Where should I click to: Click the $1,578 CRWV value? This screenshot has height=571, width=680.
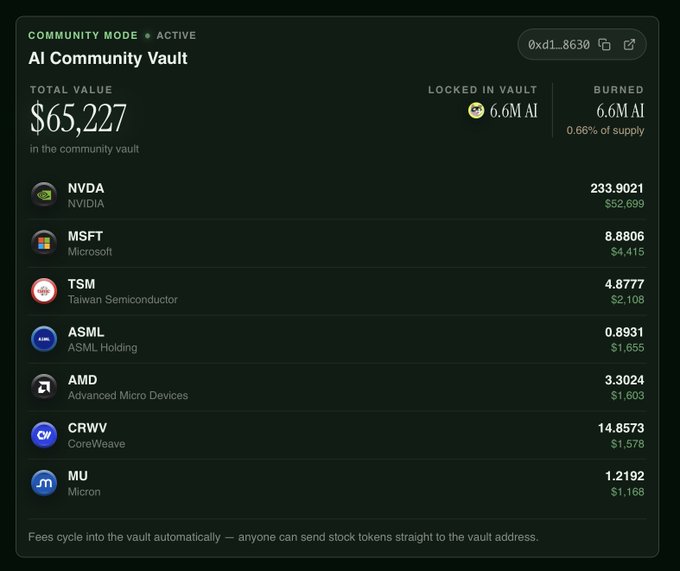[x=628, y=444]
